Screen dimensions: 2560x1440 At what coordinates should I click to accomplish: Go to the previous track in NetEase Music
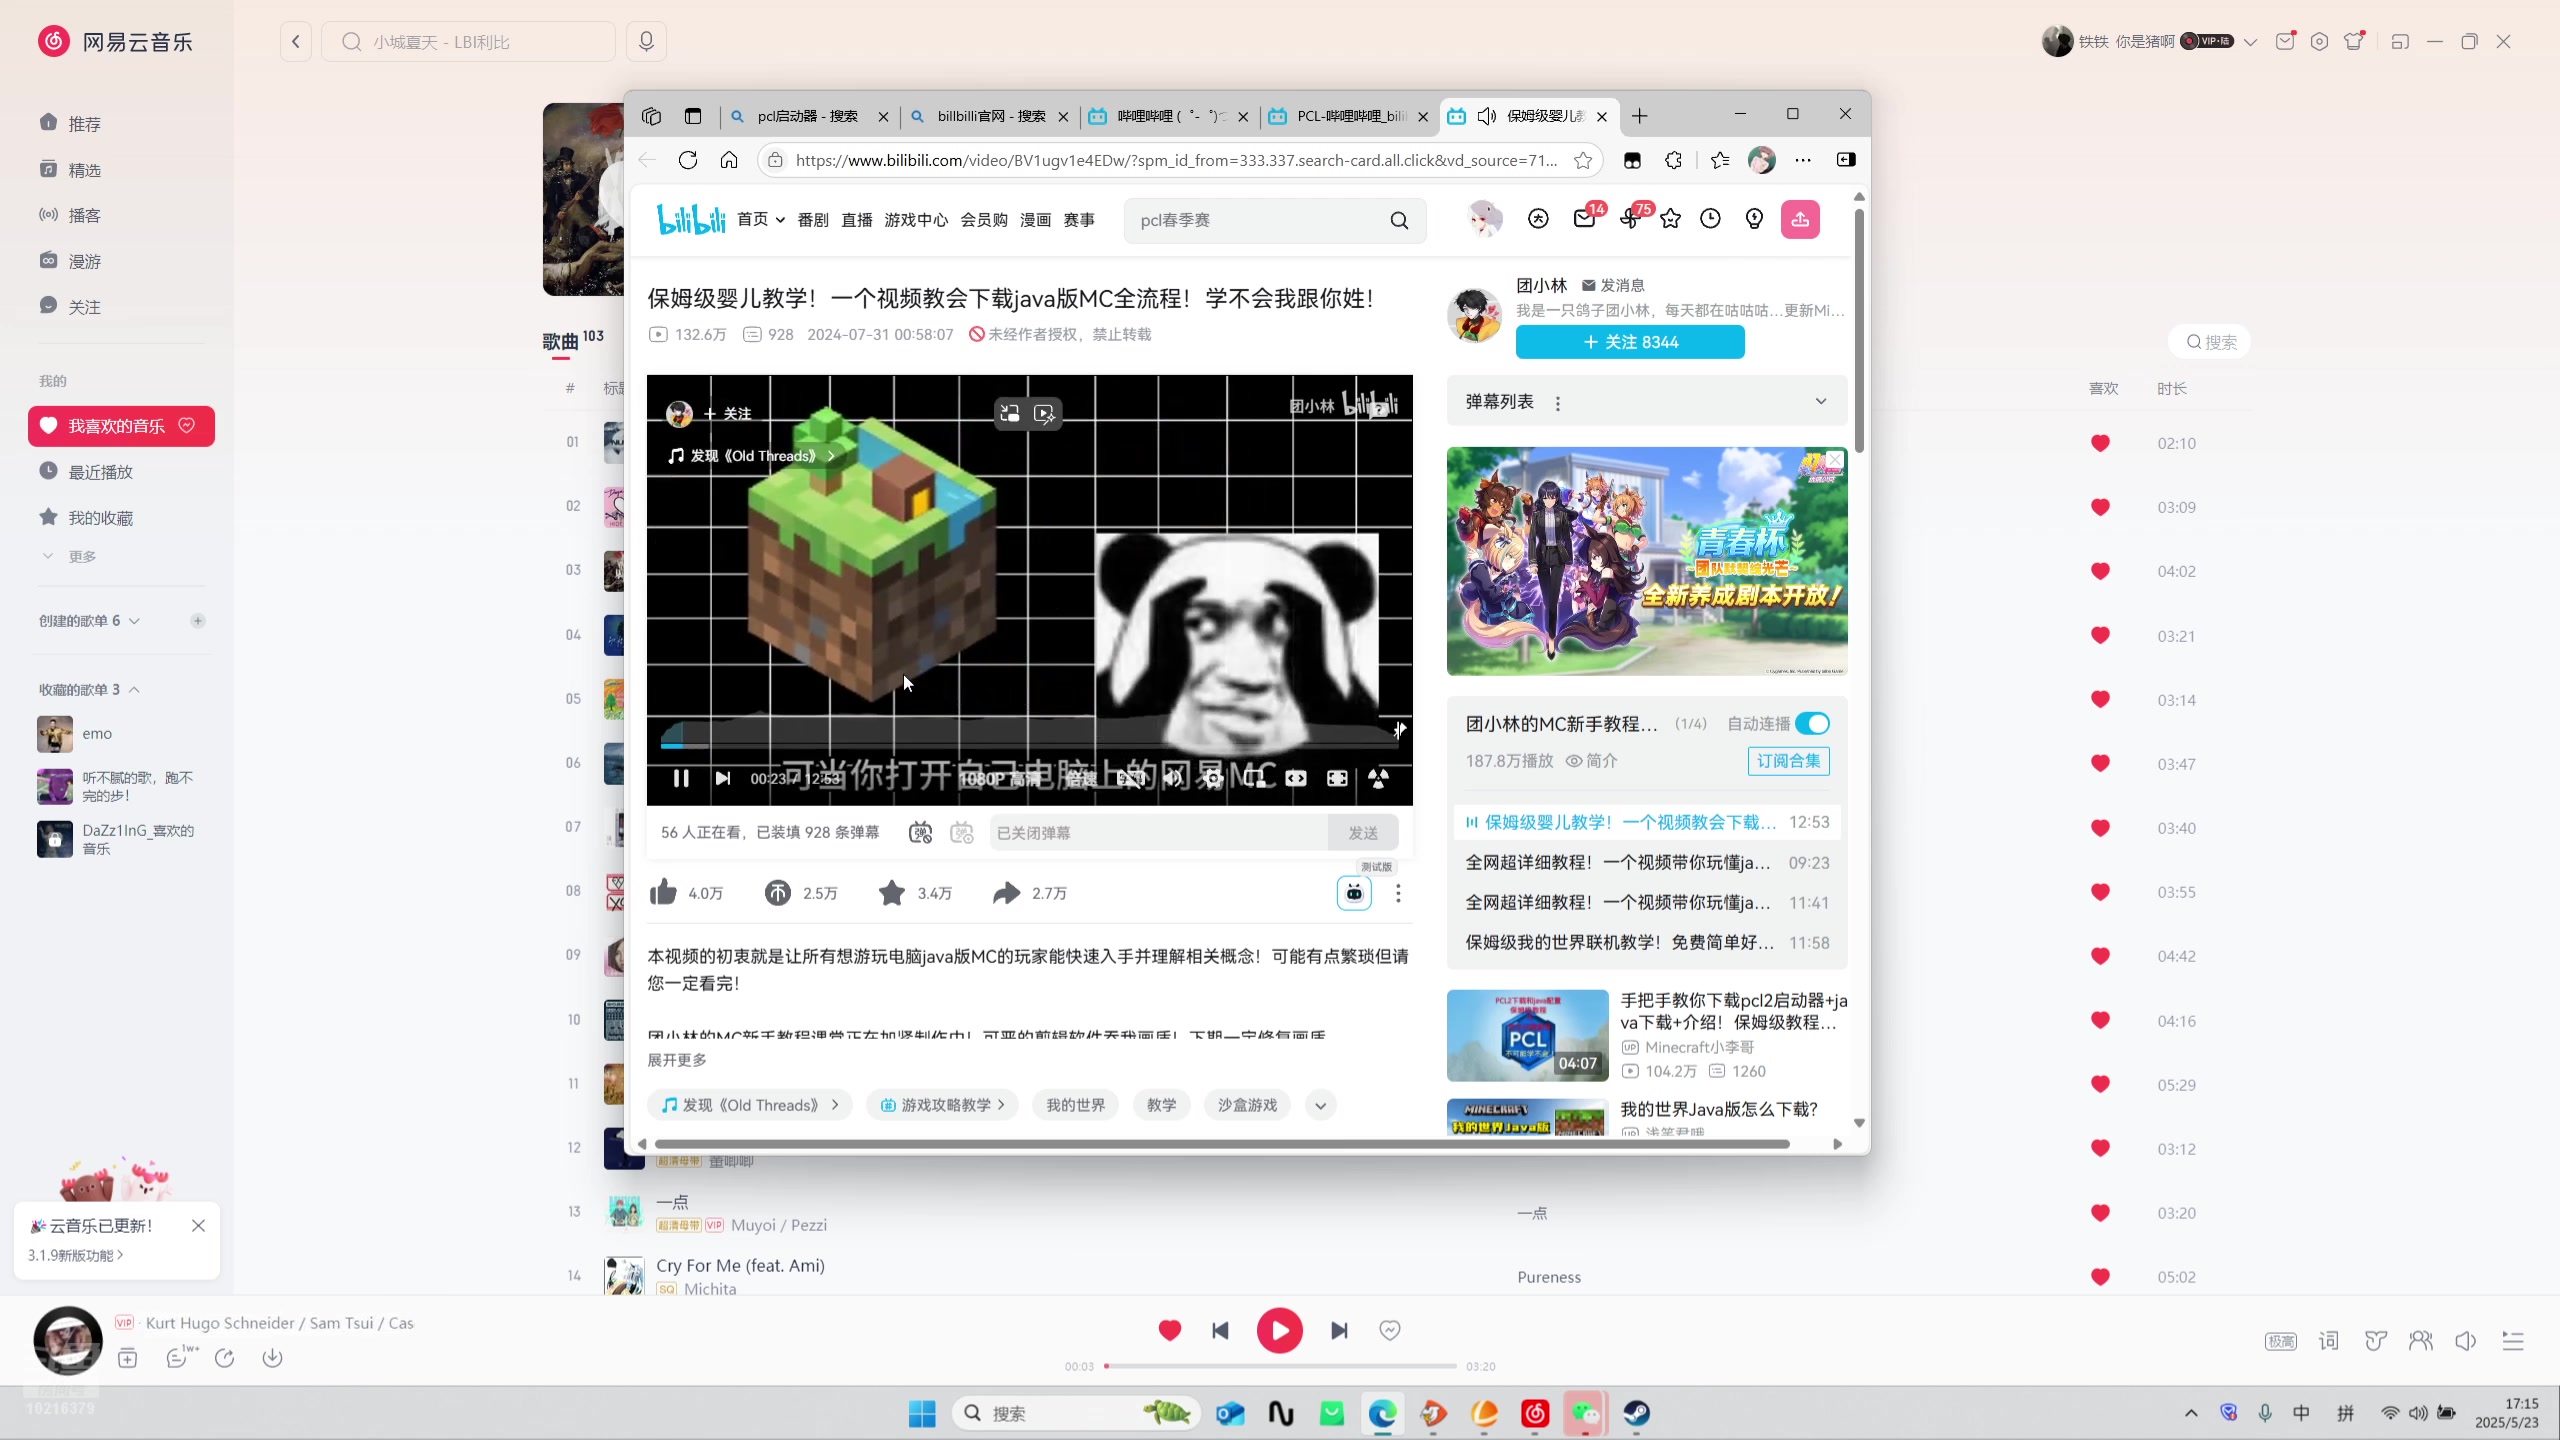pyautogui.click(x=1220, y=1330)
